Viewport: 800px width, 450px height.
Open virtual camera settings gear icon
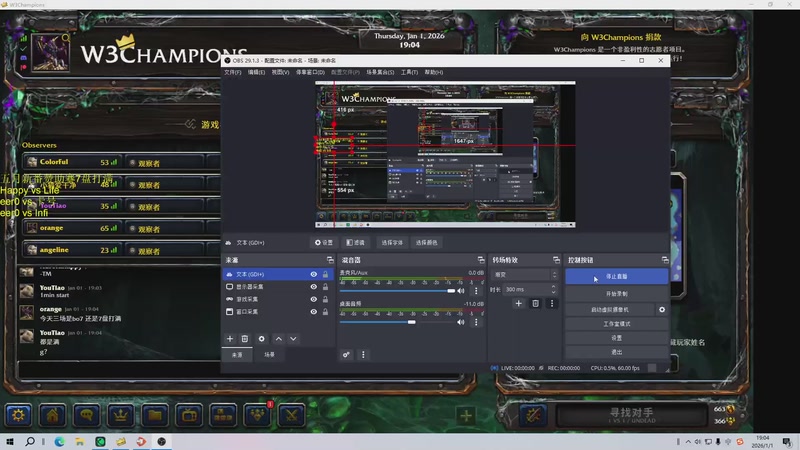pos(662,310)
